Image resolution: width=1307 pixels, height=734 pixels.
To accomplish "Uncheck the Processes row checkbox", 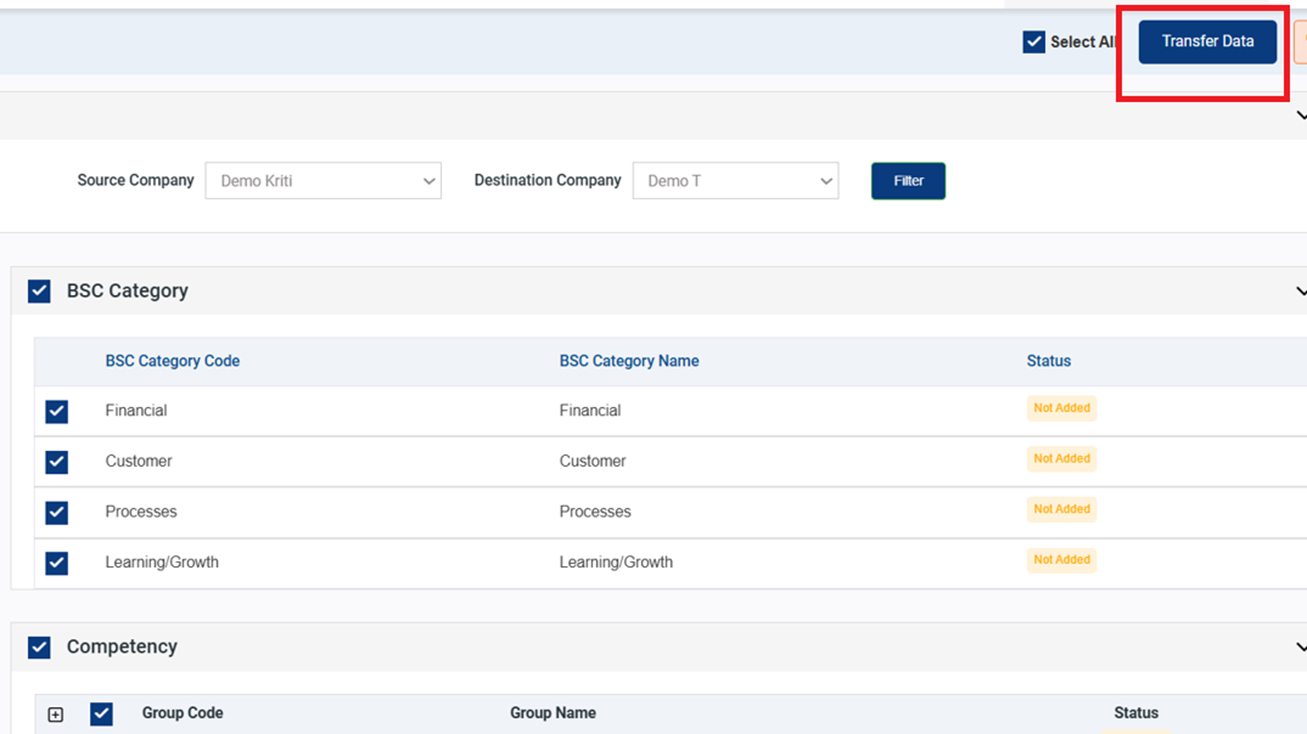I will coord(57,512).
